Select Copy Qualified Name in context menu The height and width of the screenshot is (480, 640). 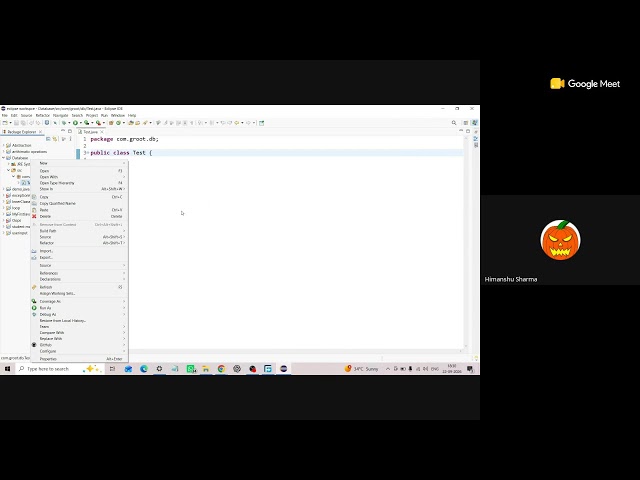pos(80,203)
